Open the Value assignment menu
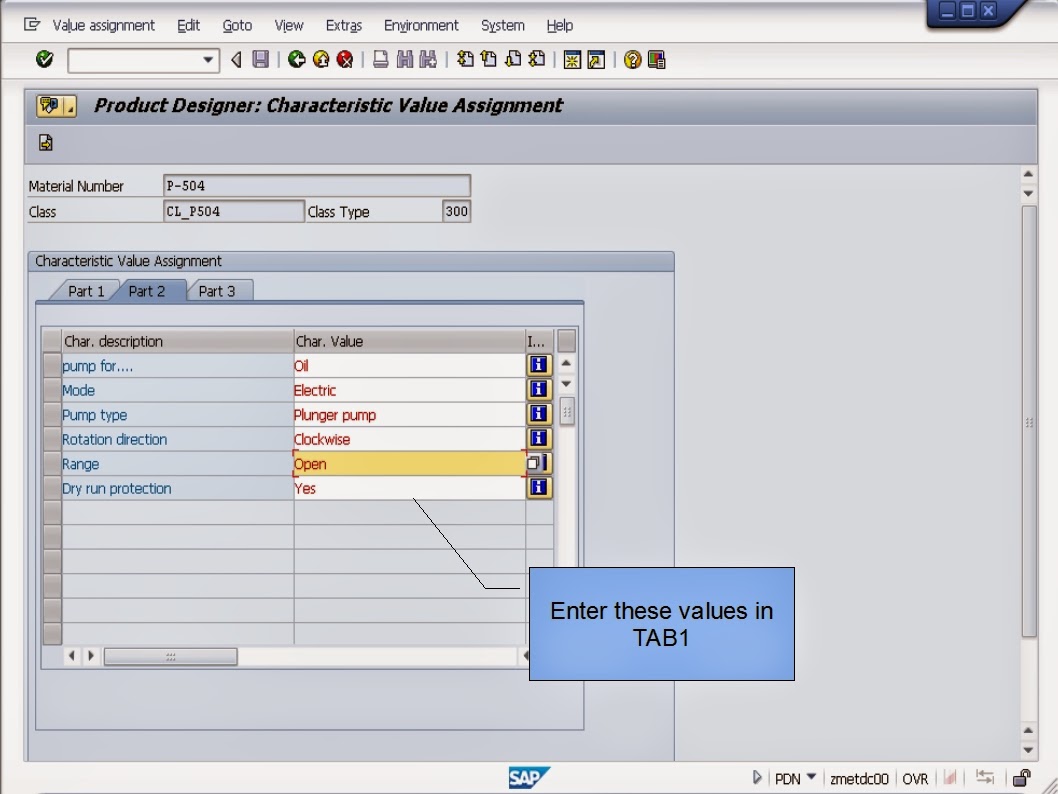The image size is (1058, 794). click(x=104, y=25)
